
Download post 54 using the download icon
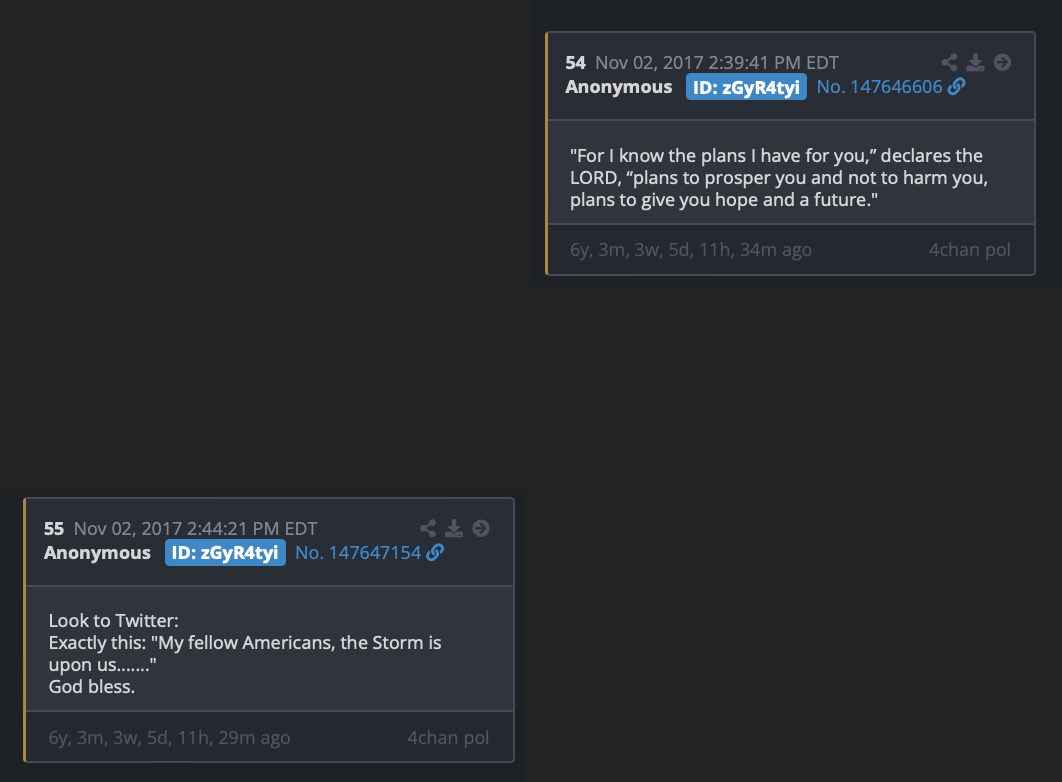[x=975, y=63]
